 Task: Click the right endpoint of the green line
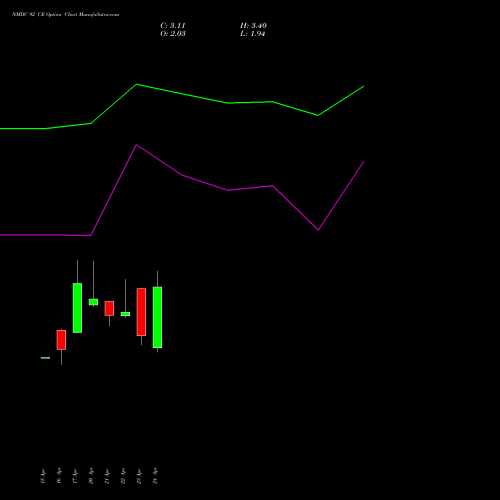point(364,86)
